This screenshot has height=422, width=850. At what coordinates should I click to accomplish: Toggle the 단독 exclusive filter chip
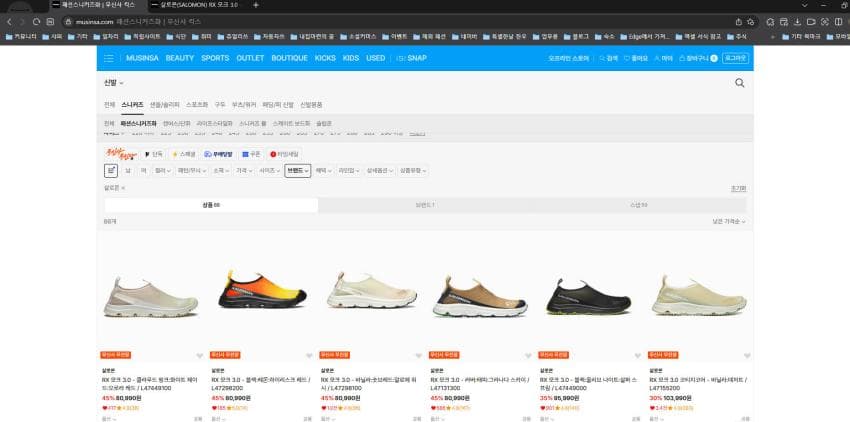[x=153, y=154]
